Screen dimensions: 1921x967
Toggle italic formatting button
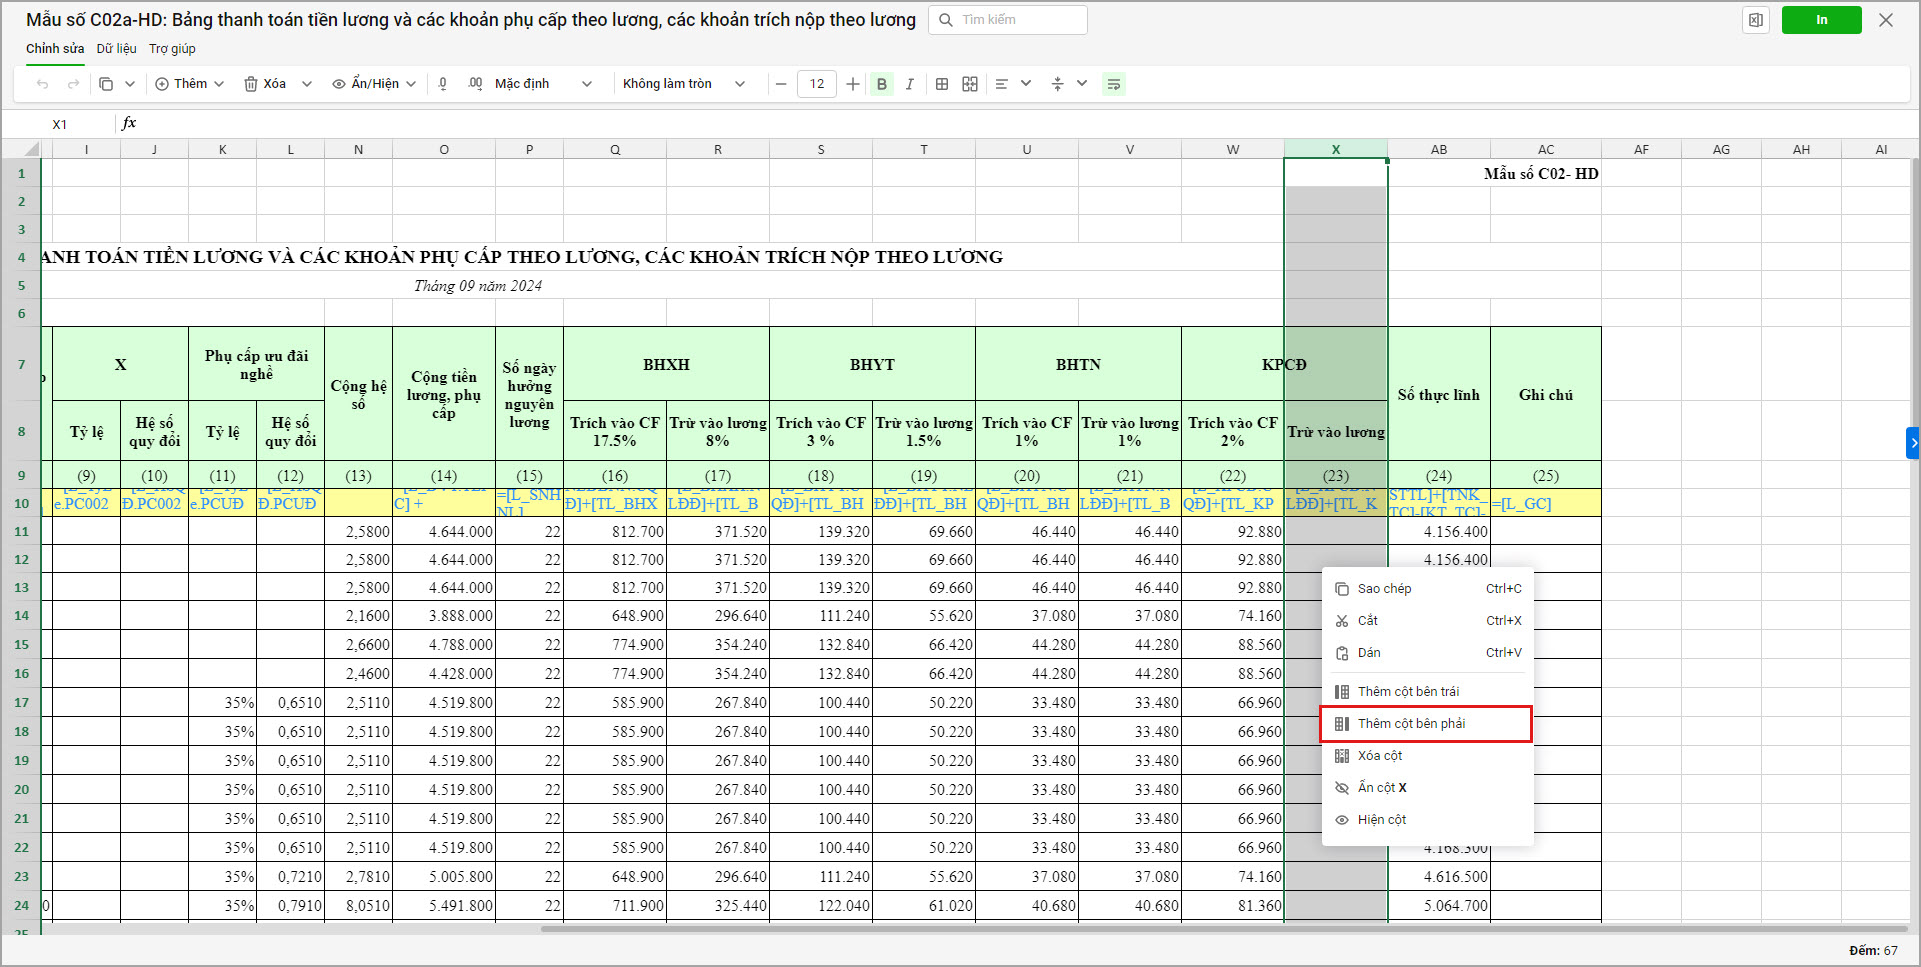(909, 84)
